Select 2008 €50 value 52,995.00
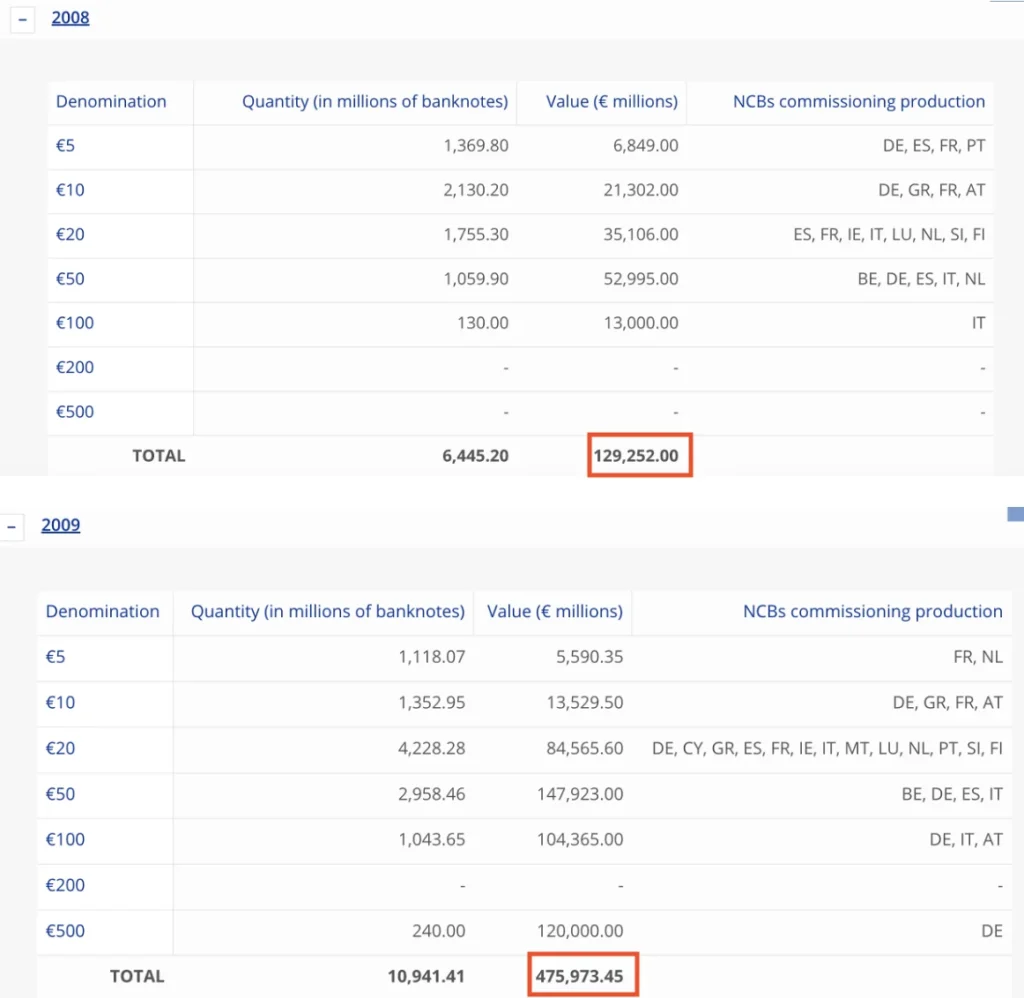 (641, 278)
